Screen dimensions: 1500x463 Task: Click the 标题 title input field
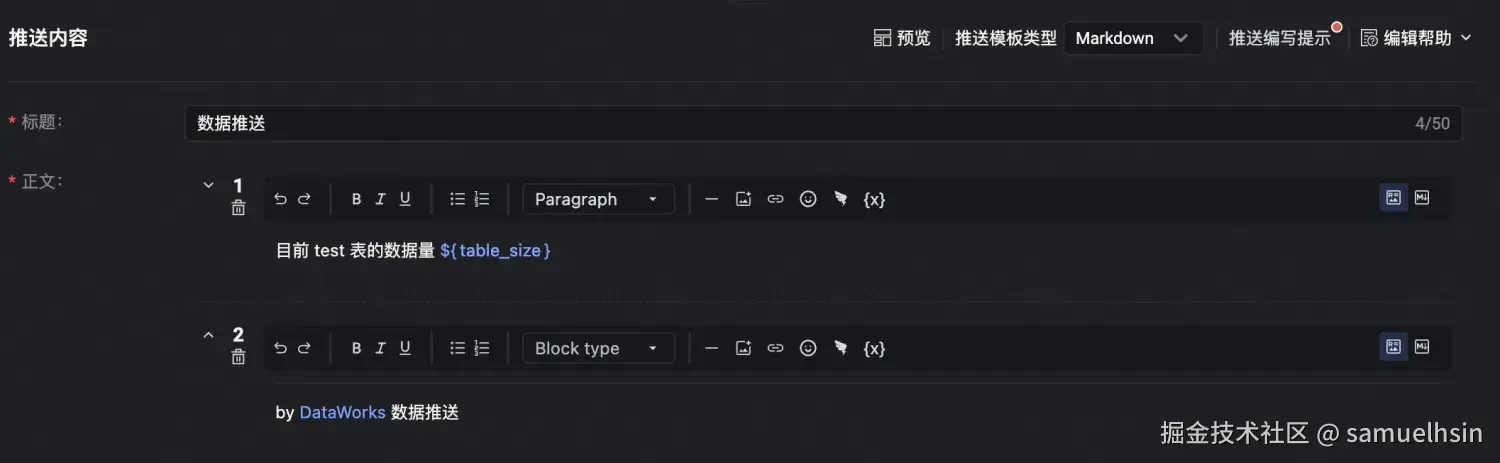(x=800, y=124)
